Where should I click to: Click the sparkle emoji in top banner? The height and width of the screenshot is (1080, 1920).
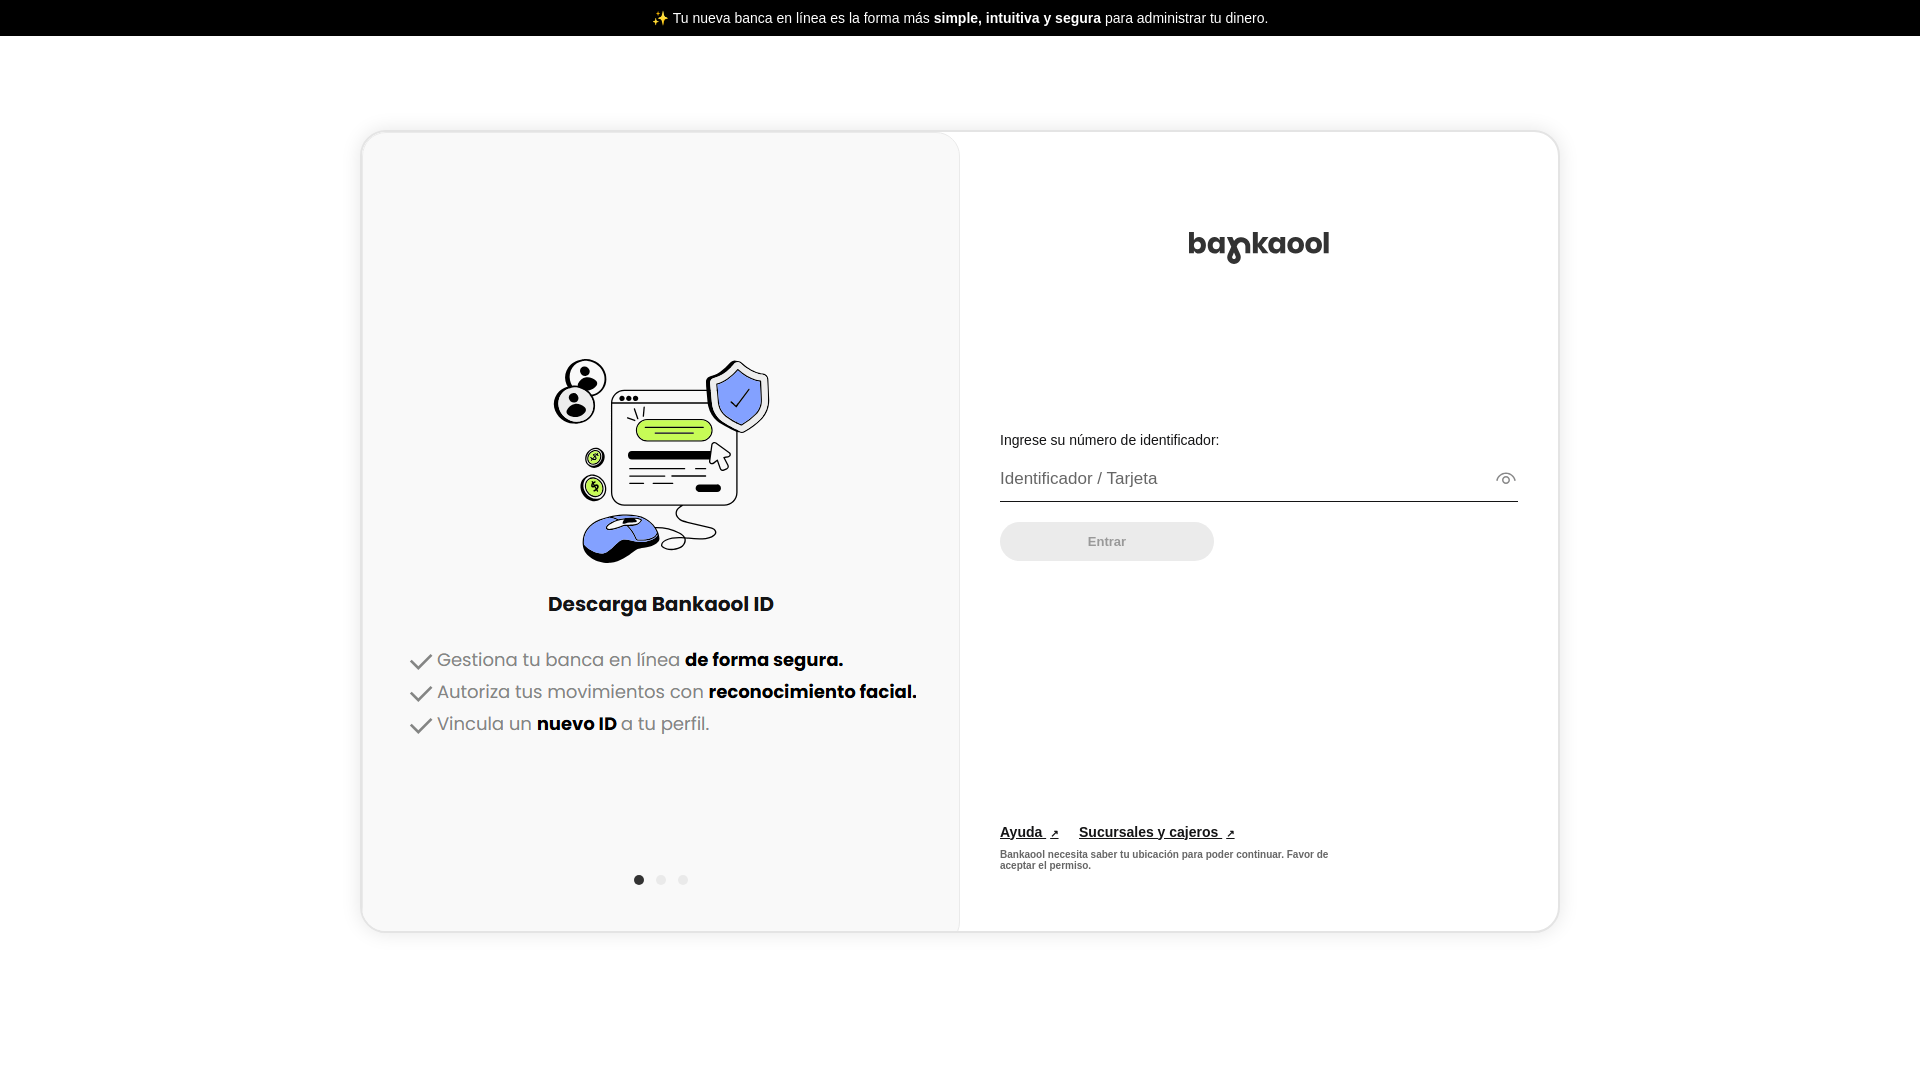[660, 18]
